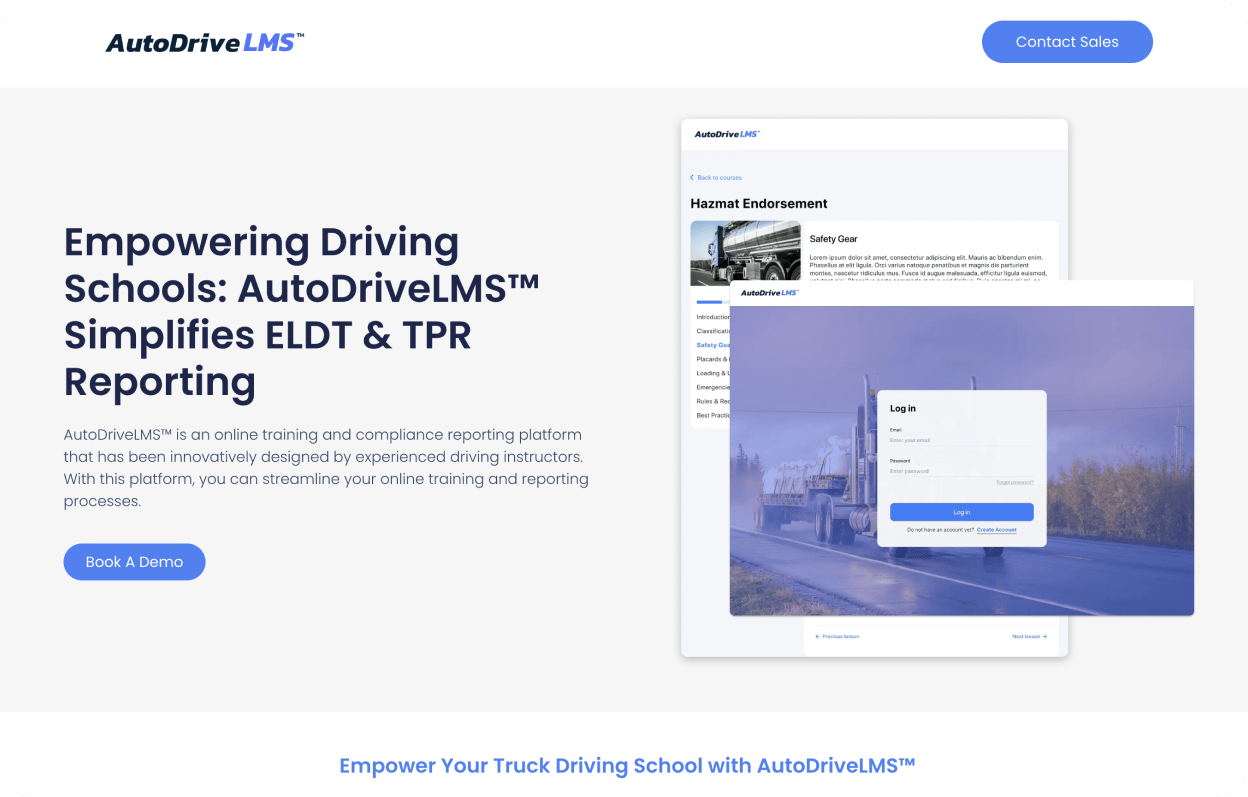This screenshot has height=797, width=1248.
Task: Click the 'Log in' heading in the login card
Action: (x=903, y=408)
